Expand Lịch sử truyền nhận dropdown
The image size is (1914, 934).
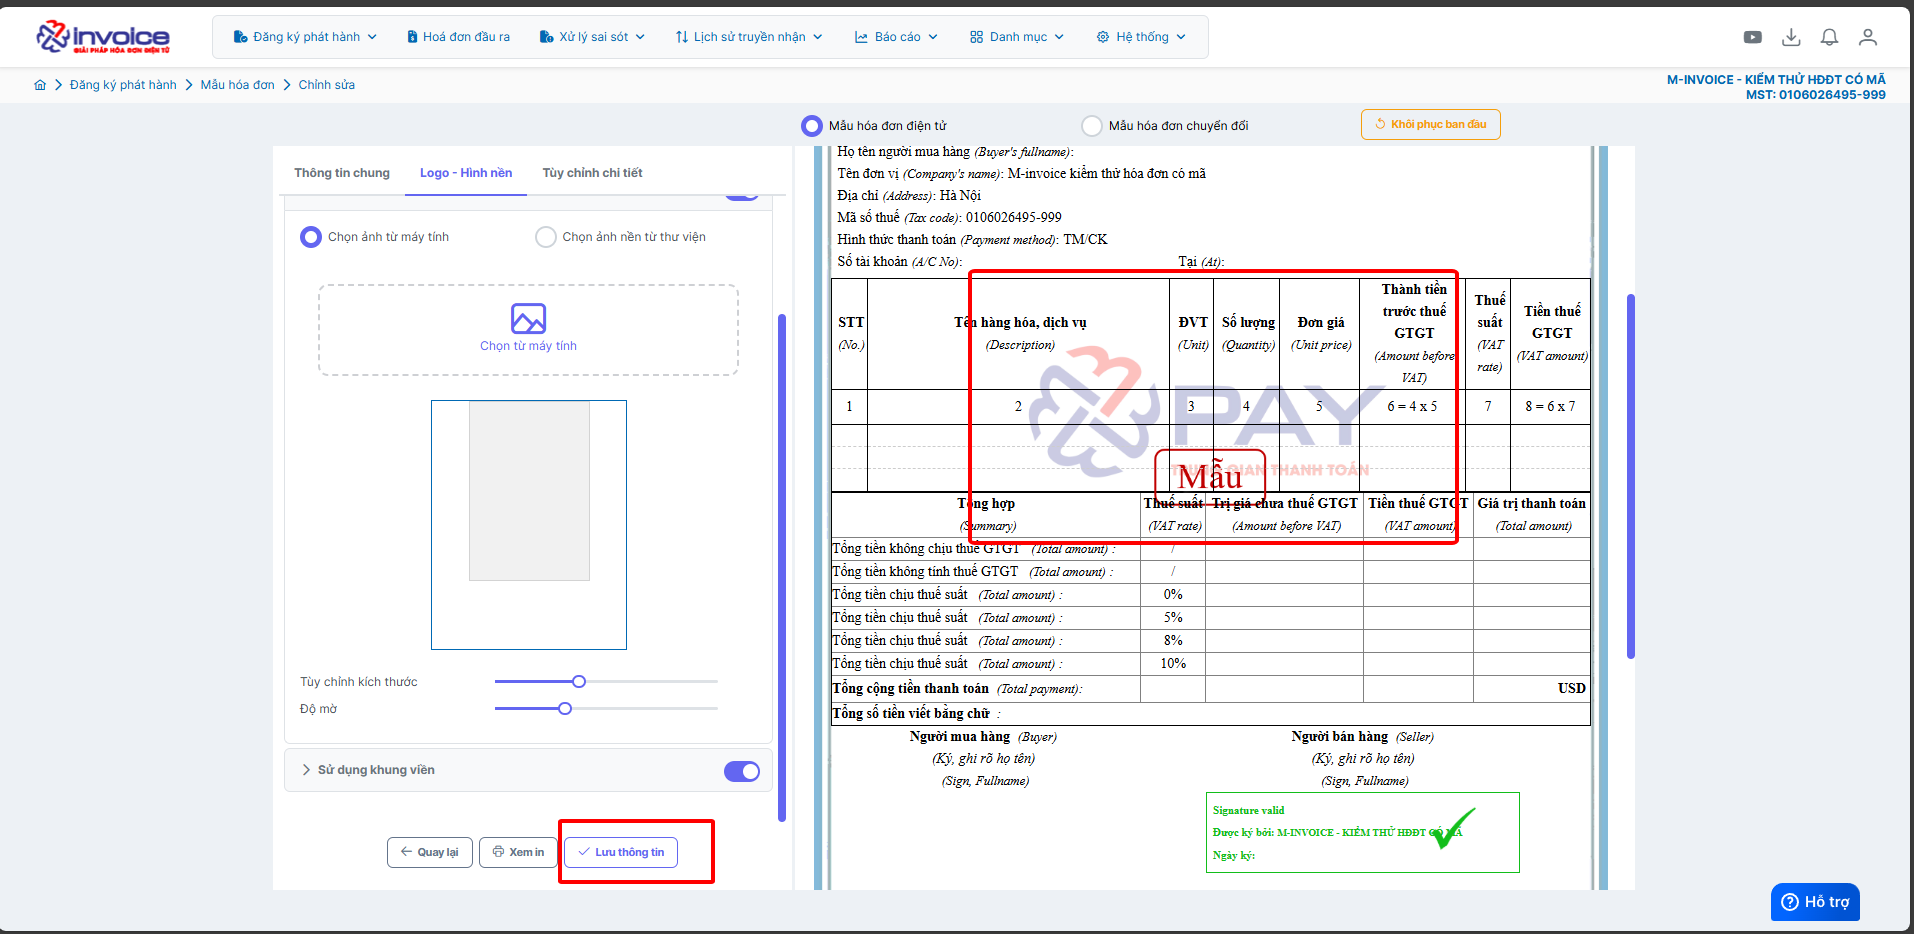[x=749, y=37]
